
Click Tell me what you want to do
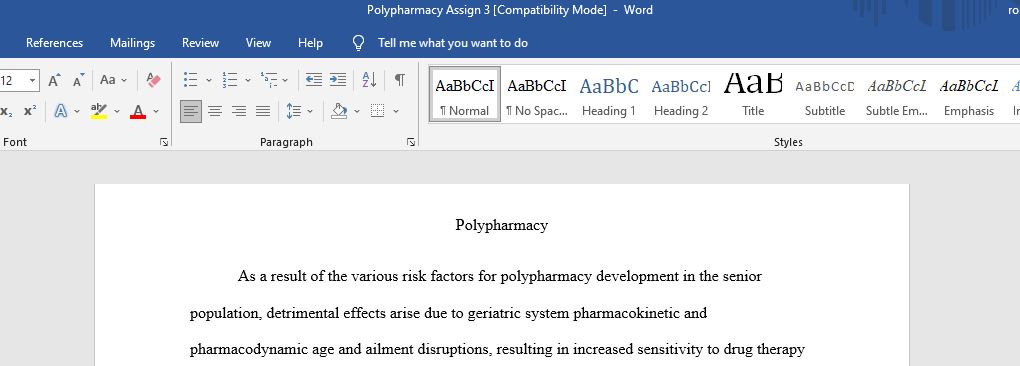point(453,43)
